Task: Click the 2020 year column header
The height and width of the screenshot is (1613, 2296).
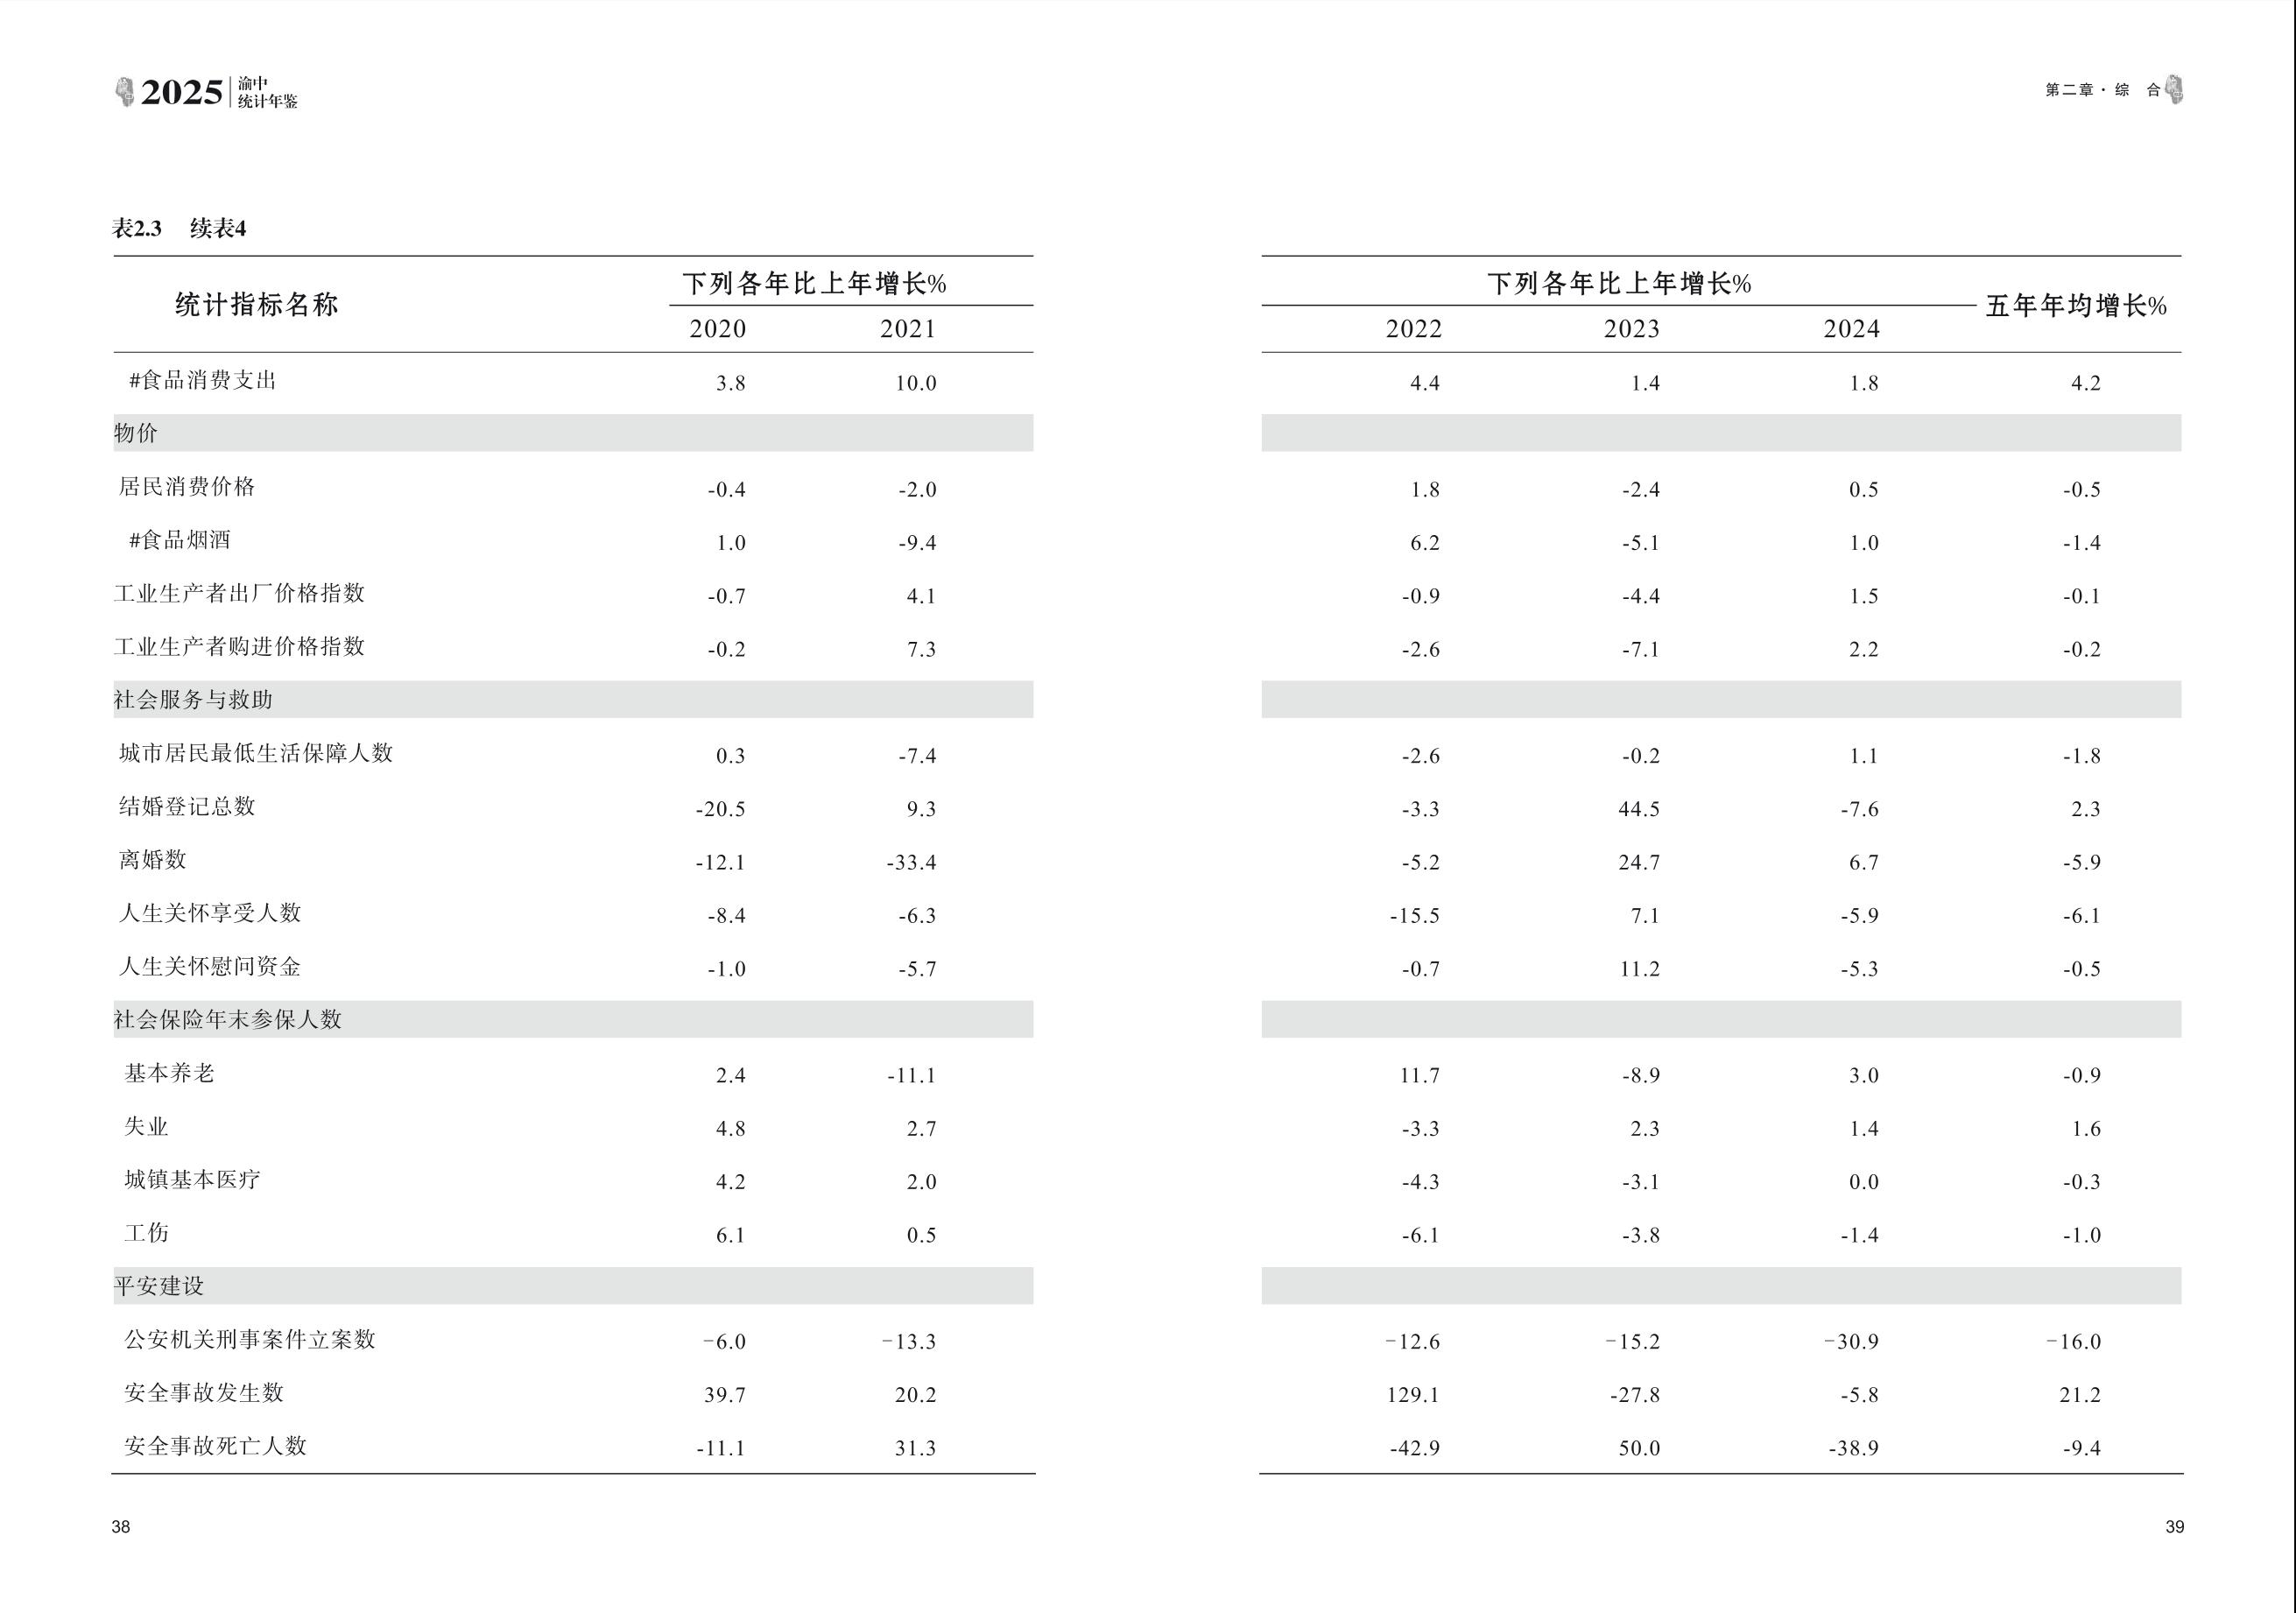Action: pyautogui.click(x=717, y=329)
